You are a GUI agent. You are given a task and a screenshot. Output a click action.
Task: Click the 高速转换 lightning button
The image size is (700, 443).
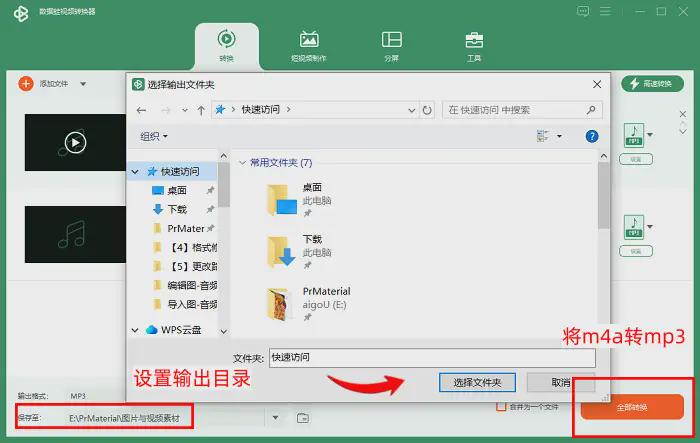pos(651,84)
